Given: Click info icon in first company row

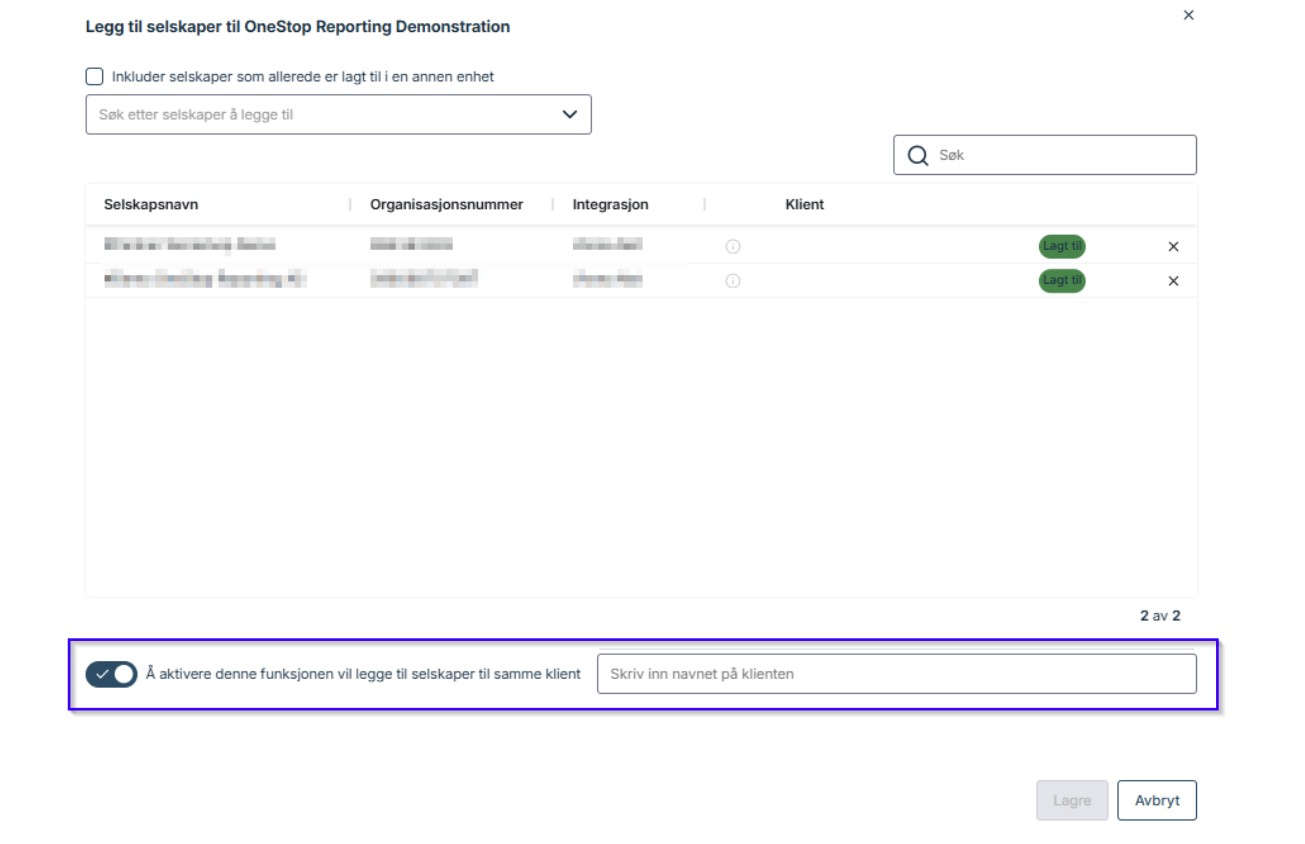Looking at the screenshot, I should coord(733,247).
